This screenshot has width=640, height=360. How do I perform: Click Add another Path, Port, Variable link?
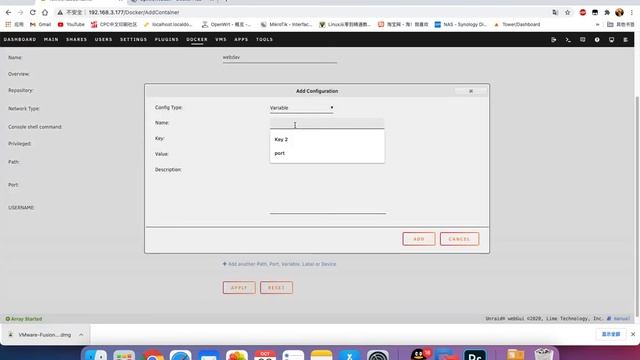pyautogui.click(x=280, y=264)
